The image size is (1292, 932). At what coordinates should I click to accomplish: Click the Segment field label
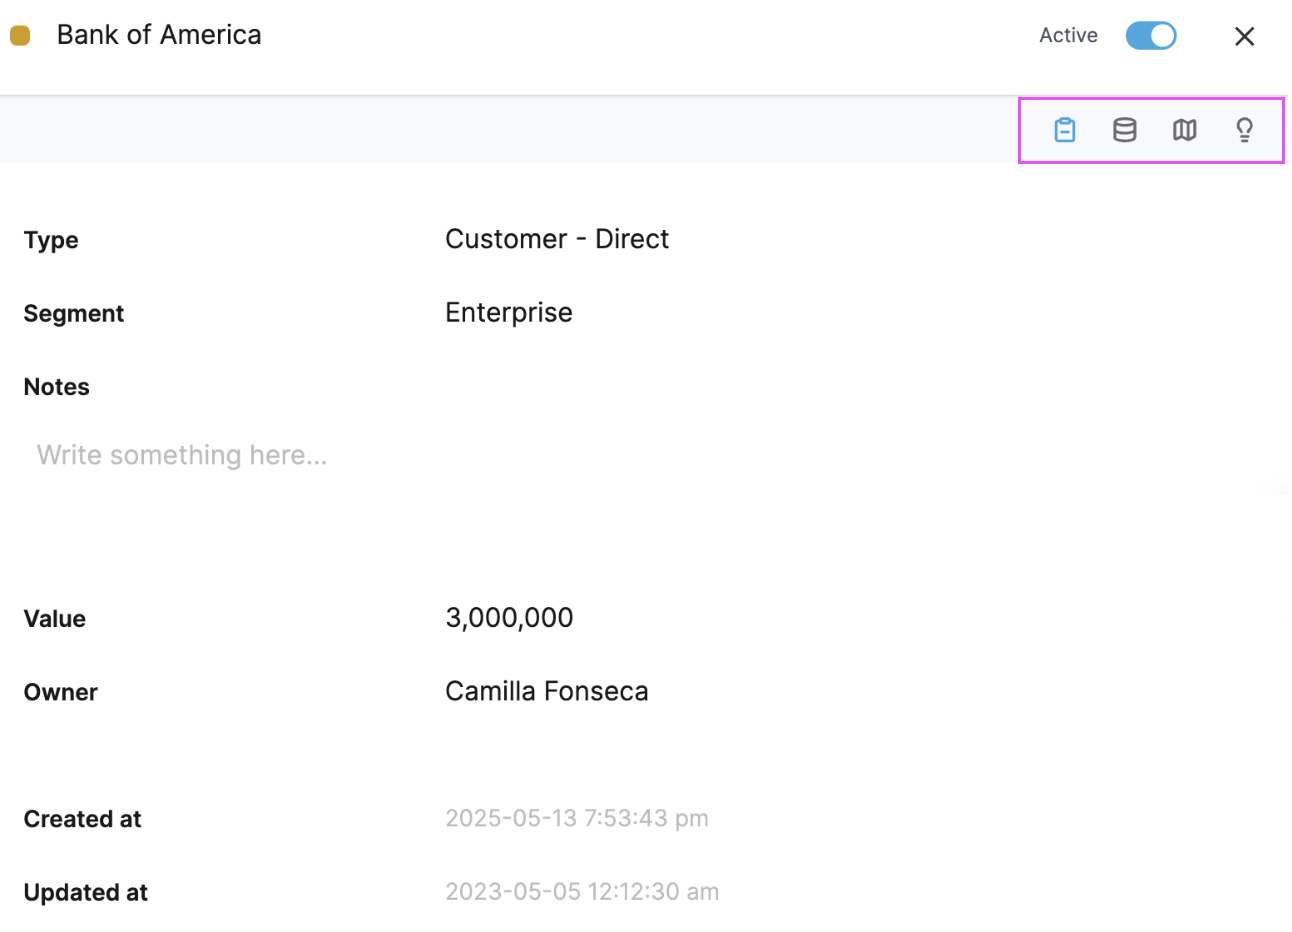coord(74,314)
